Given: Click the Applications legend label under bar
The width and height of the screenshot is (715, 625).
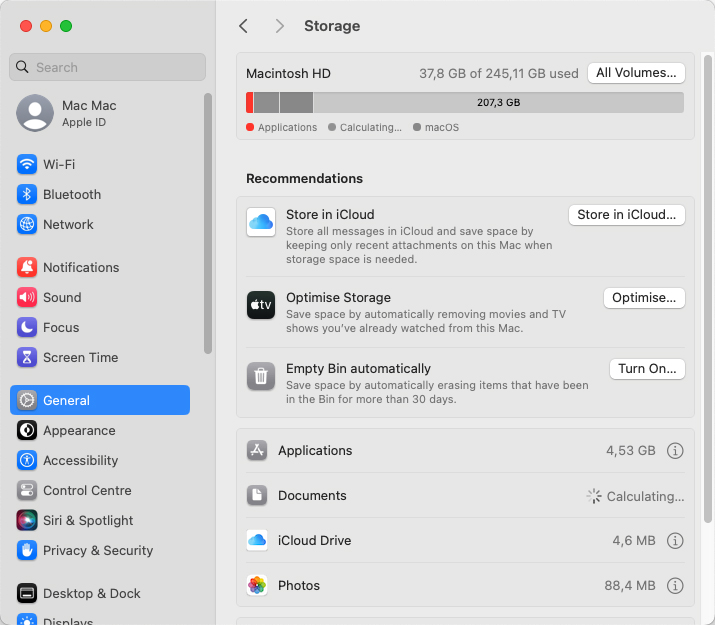Looking at the screenshot, I should (287, 127).
